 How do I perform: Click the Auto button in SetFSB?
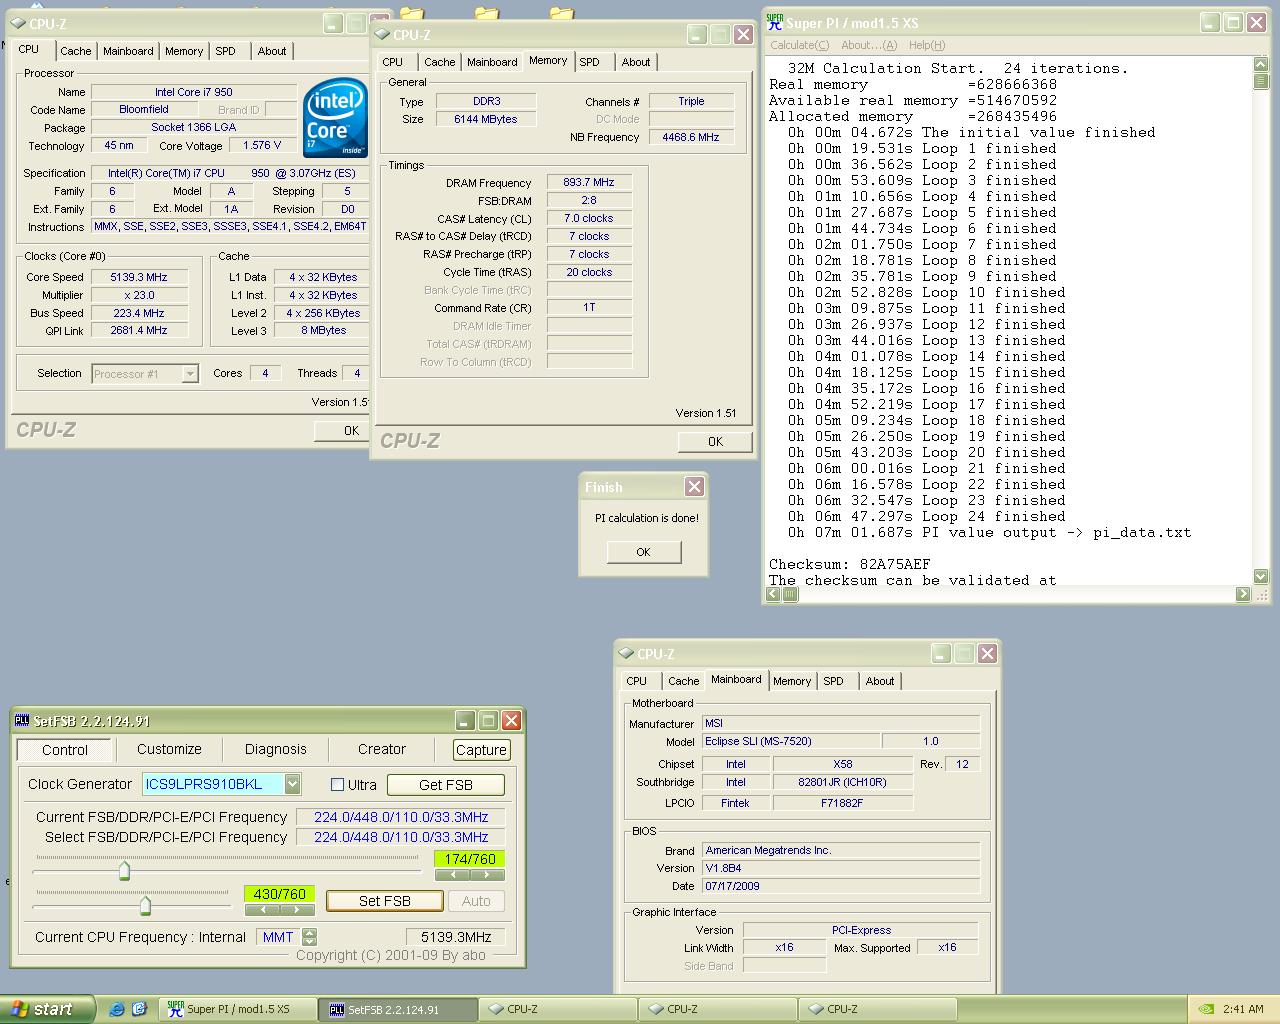476,901
